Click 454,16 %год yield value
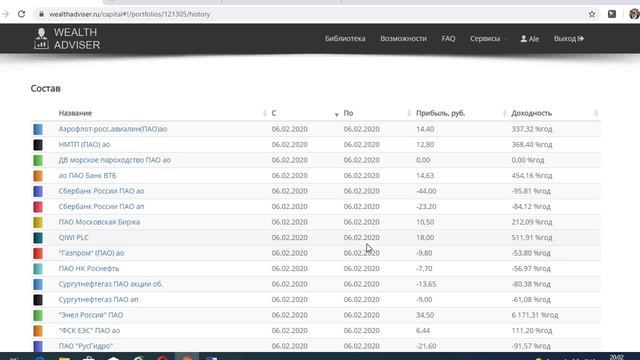This screenshot has height=360, width=640. (532, 176)
